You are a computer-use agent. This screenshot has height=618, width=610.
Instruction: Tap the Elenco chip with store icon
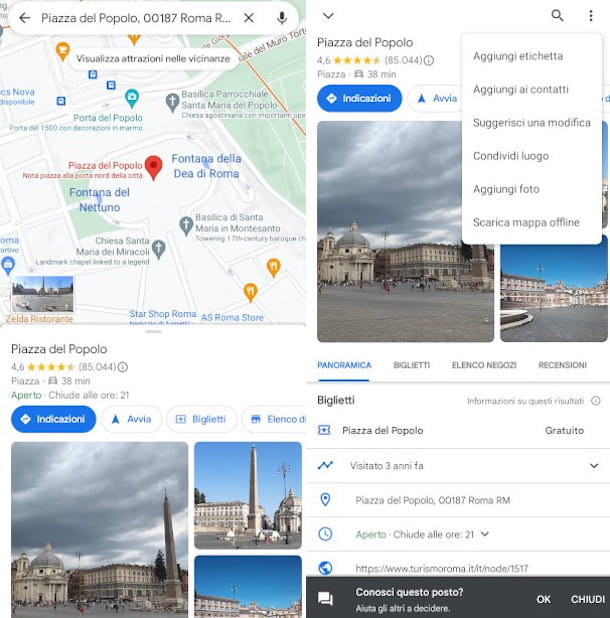pos(276,419)
